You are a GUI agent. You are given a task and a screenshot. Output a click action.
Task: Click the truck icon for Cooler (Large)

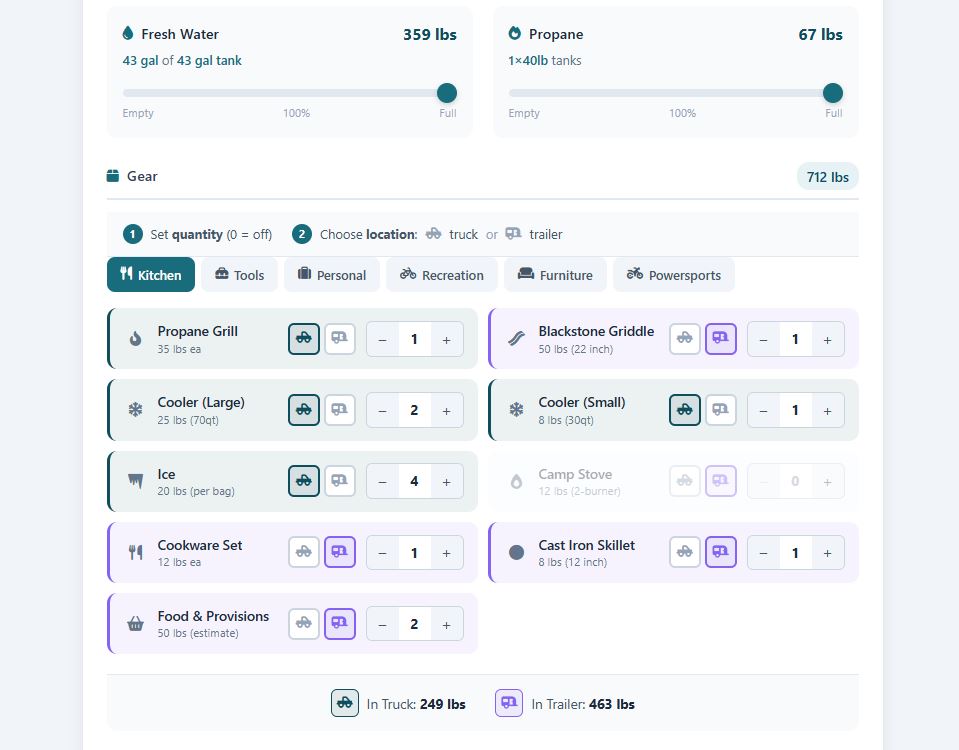click(x=303, y=410)
